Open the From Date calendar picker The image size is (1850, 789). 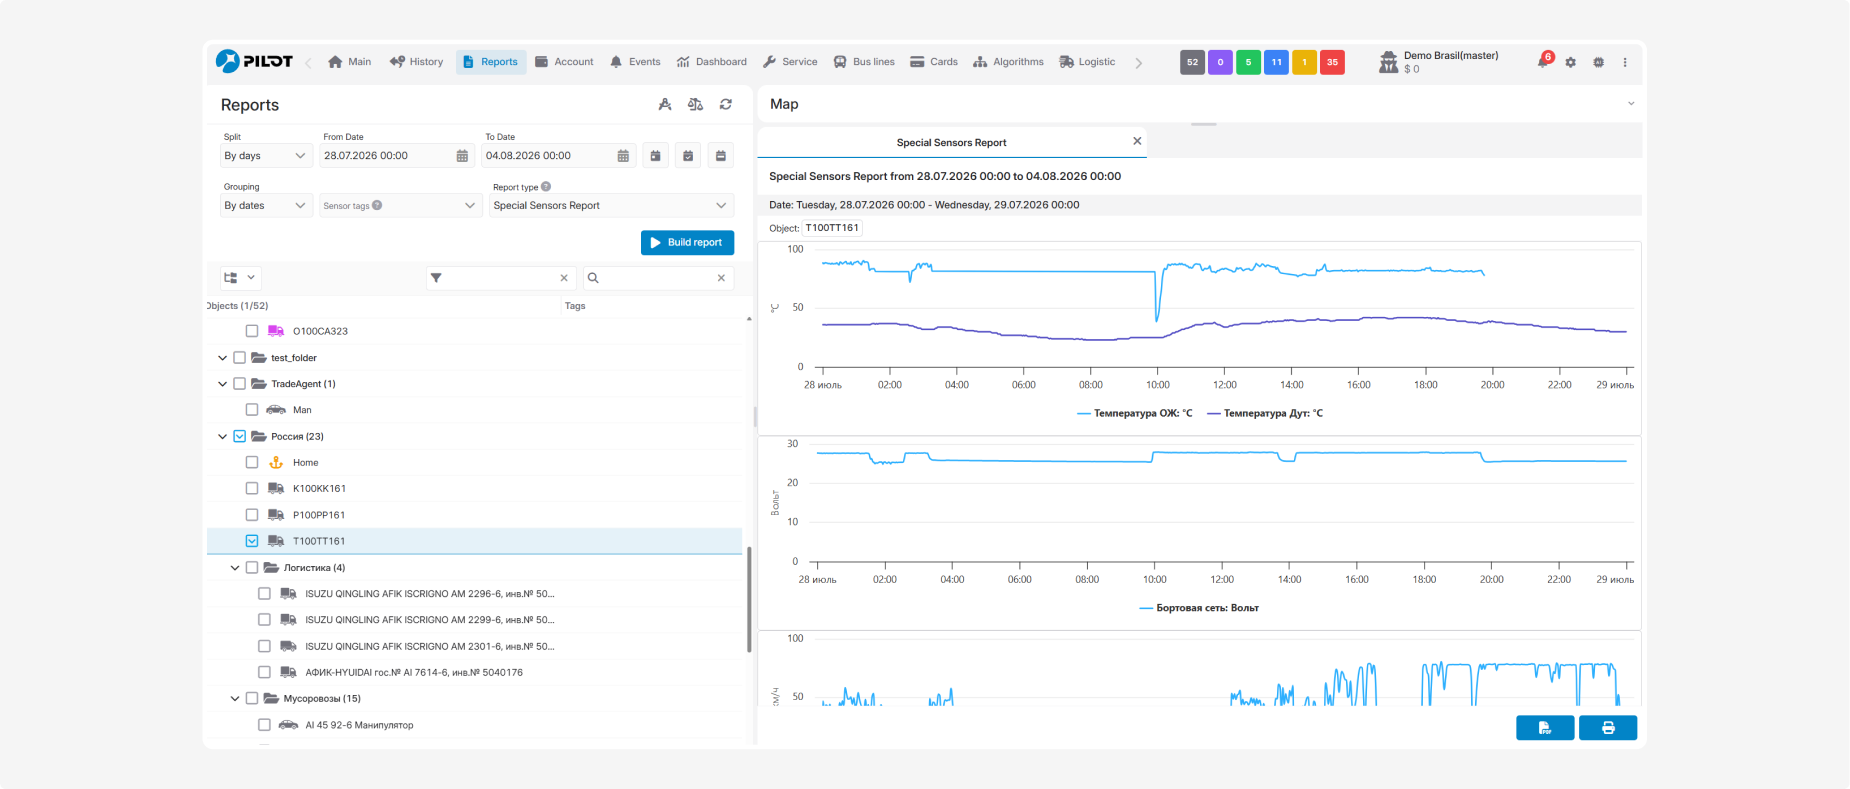click(x=462, y=156)
